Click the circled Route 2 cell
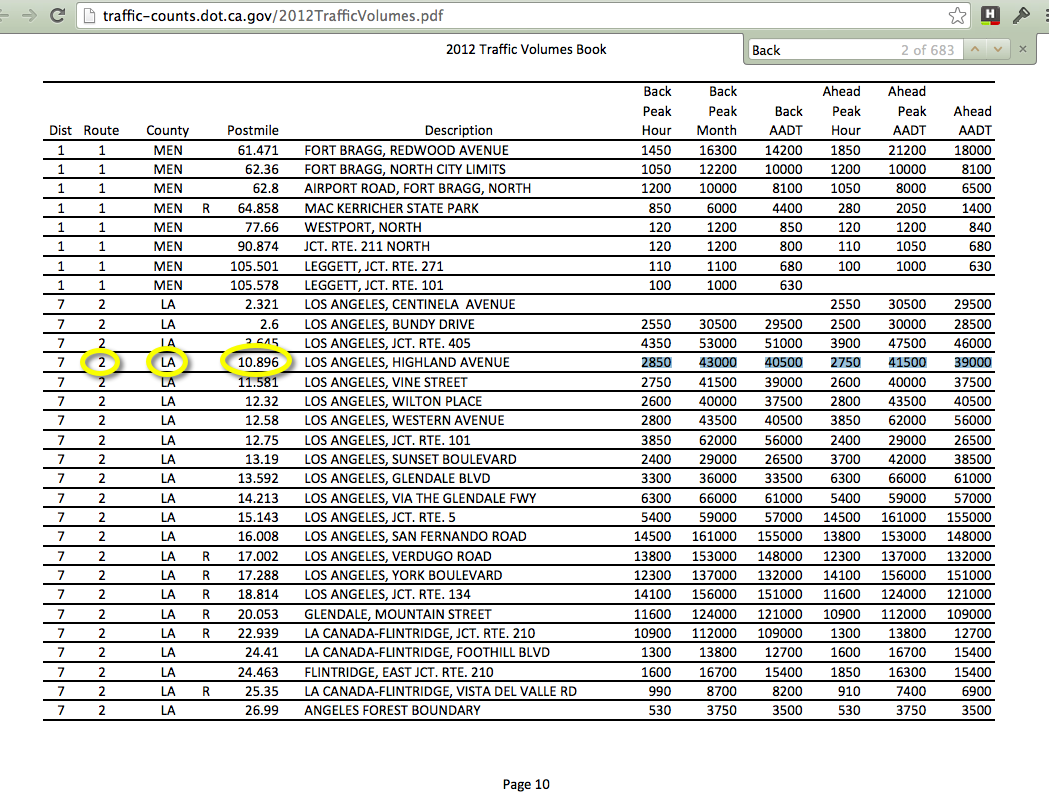 point(101,362)
